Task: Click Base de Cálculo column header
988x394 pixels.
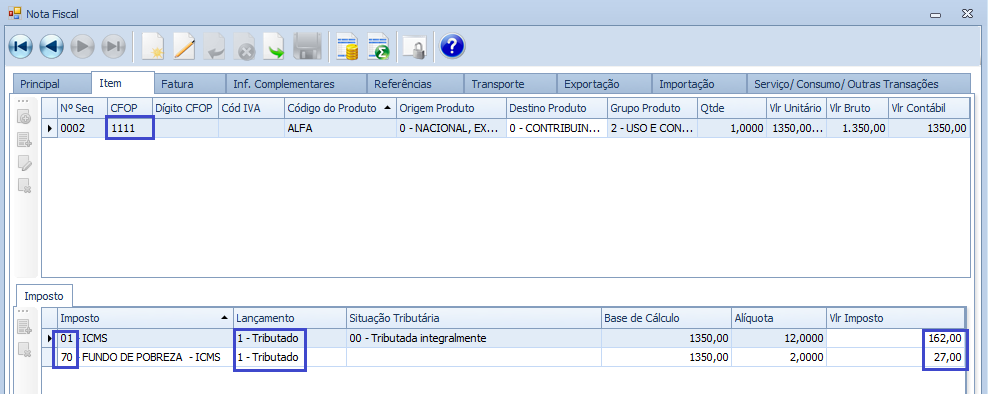Action: pos(667,318)
